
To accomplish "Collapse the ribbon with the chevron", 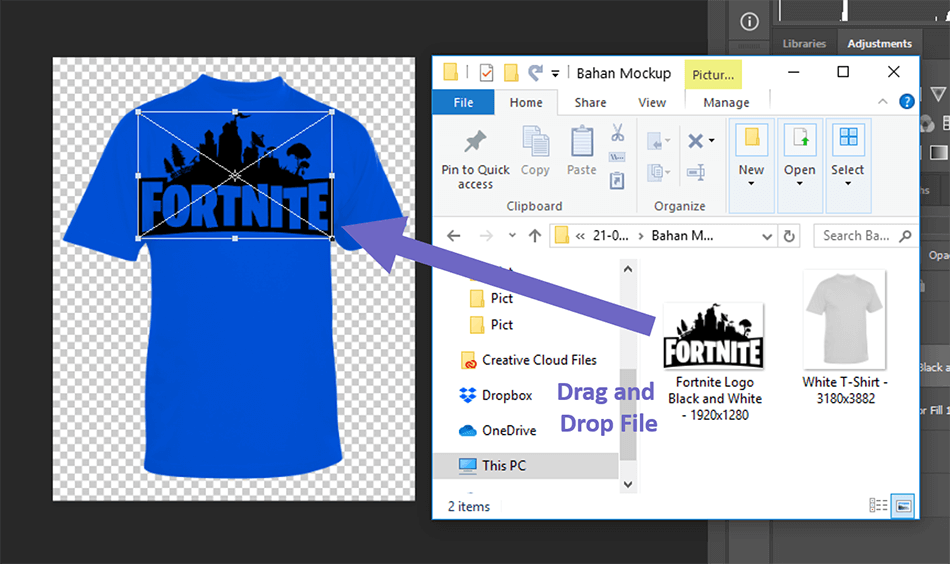I will 883,102.
